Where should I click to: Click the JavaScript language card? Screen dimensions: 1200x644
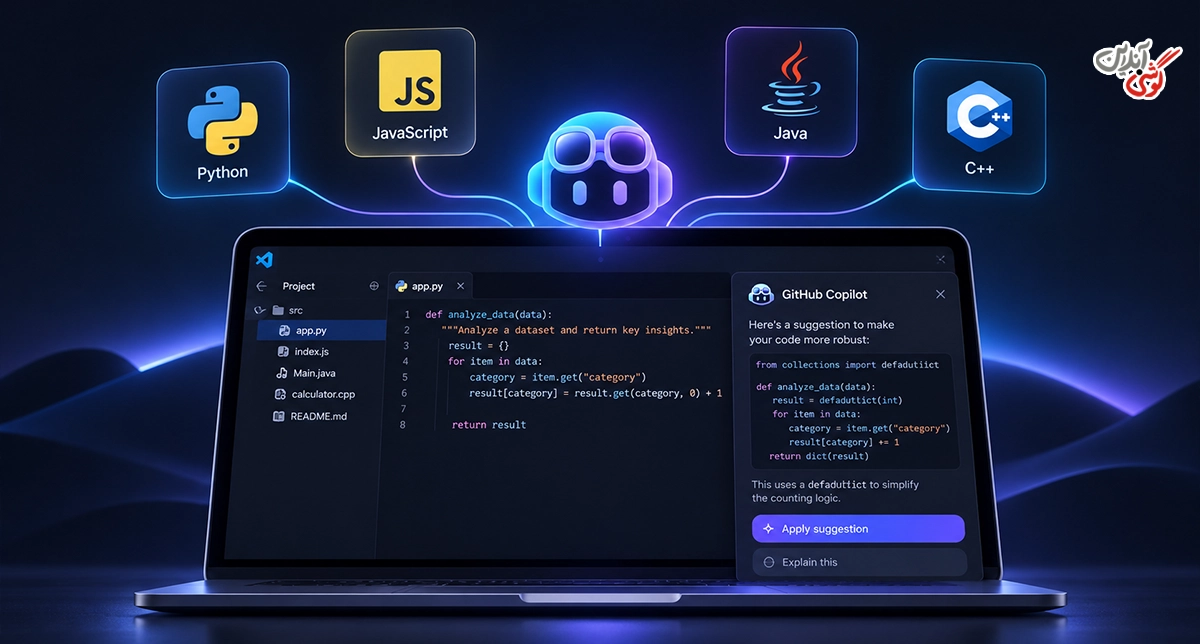pos(410,93)
